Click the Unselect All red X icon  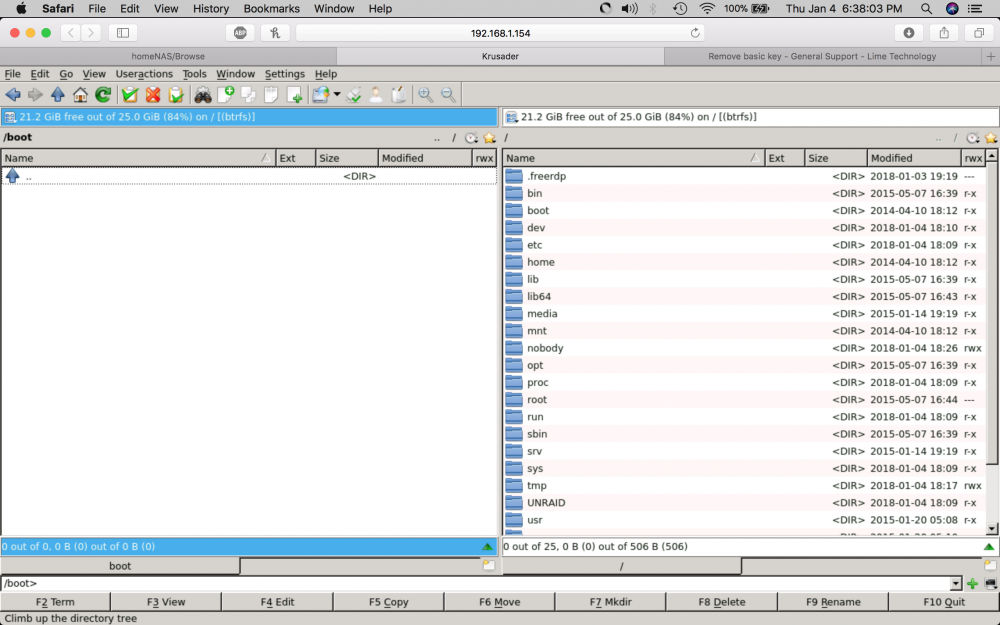point(152,95)
